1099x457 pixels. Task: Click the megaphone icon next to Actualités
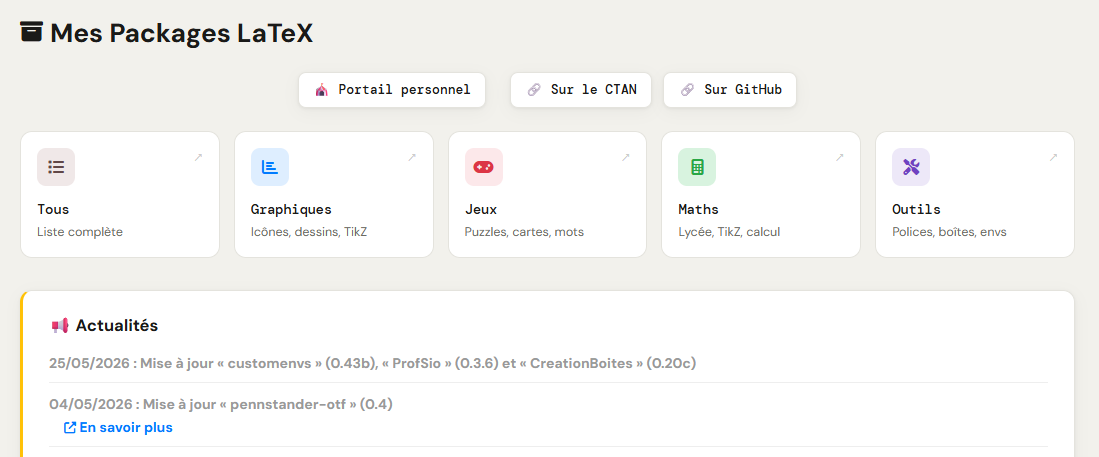pos(60,325)
